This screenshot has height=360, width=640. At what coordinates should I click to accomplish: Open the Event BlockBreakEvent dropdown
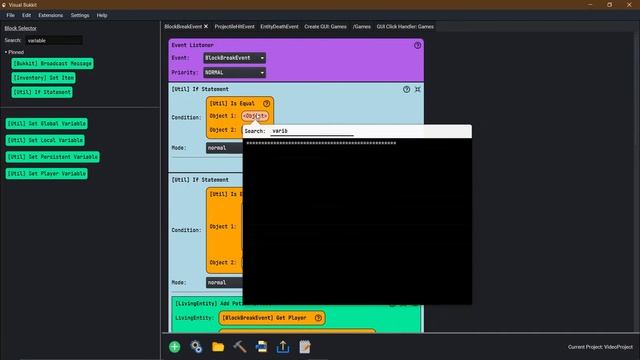[x=235, y=58]
